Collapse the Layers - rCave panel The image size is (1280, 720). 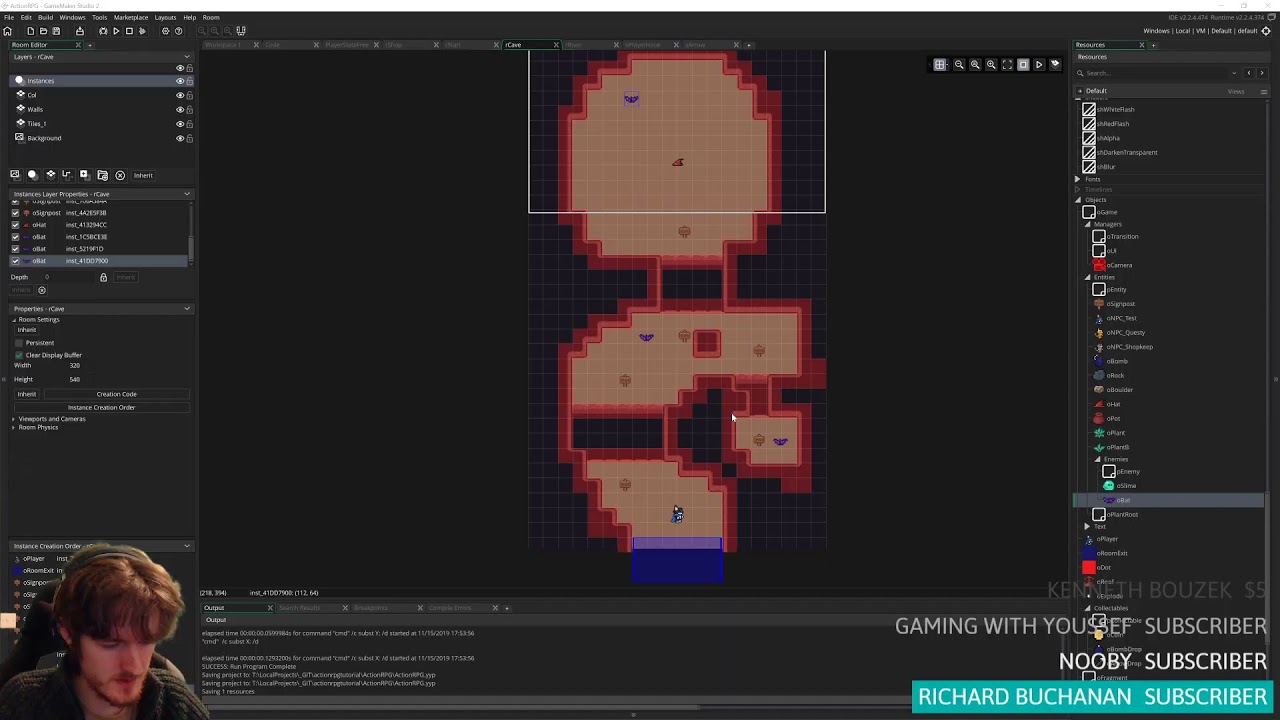click(x=186, y=57)
